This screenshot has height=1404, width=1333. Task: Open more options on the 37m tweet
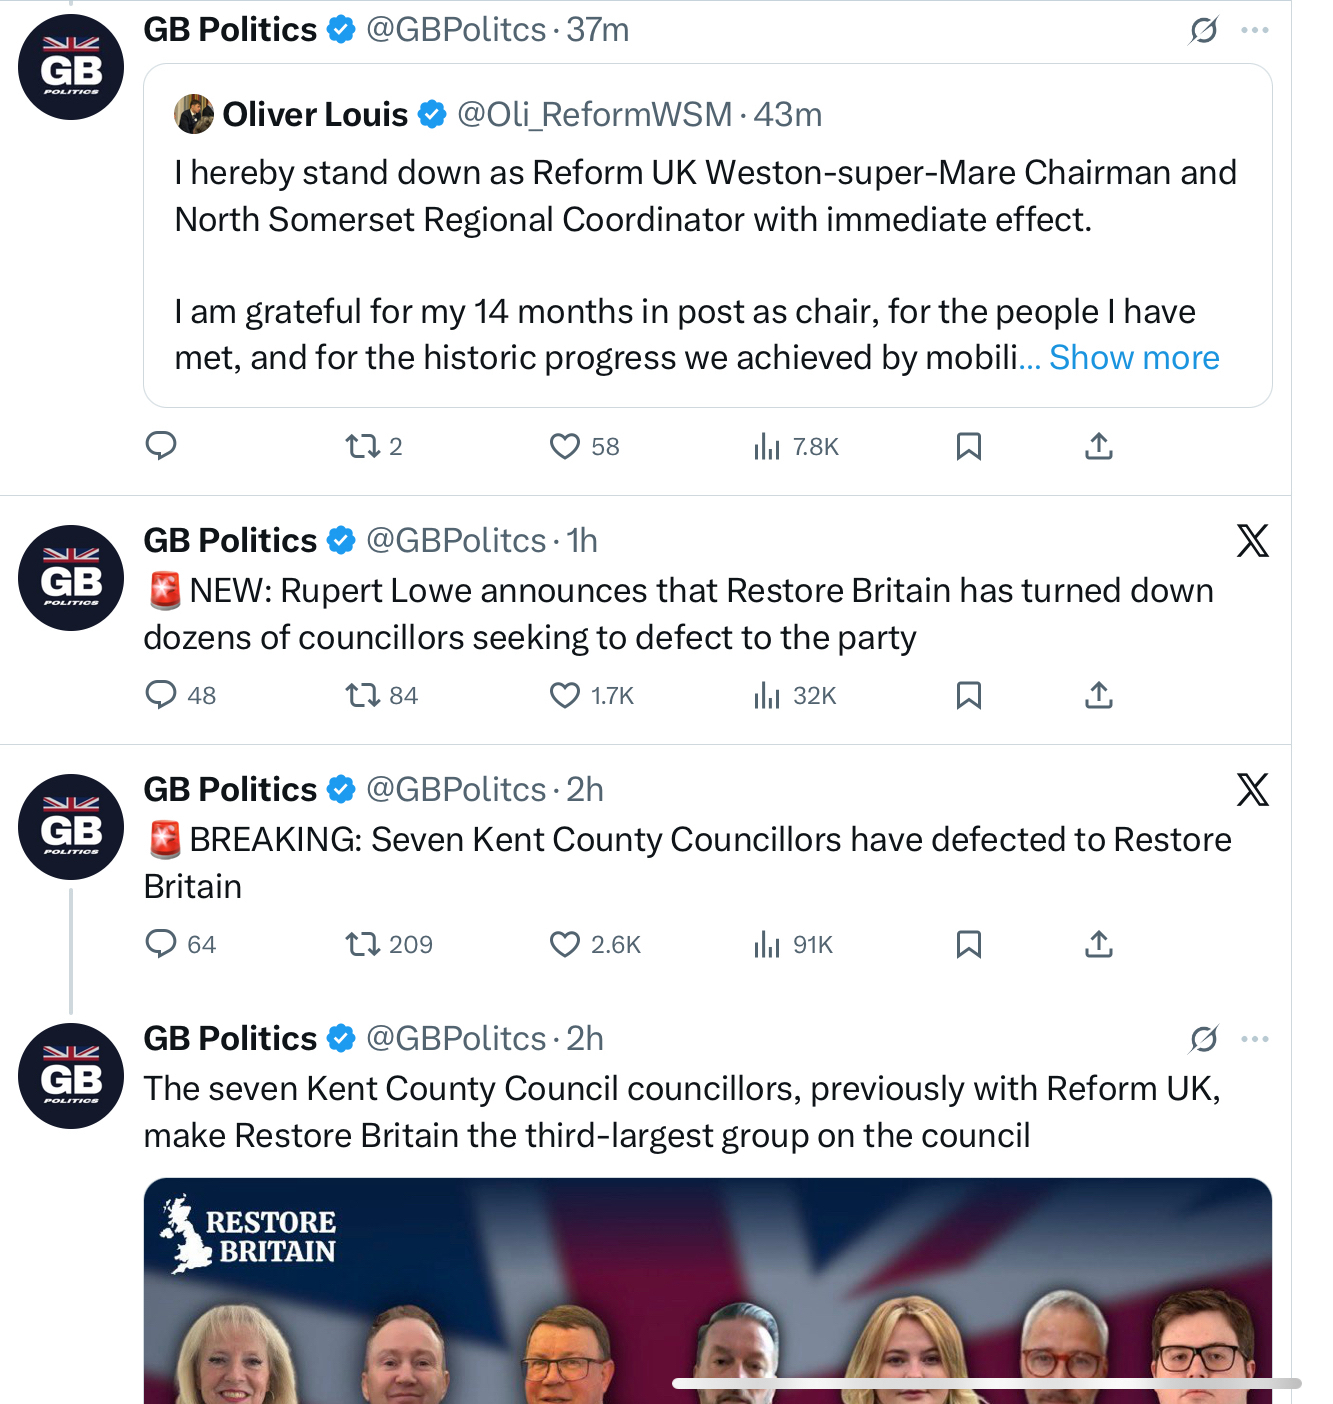[x=1255, y=30]
